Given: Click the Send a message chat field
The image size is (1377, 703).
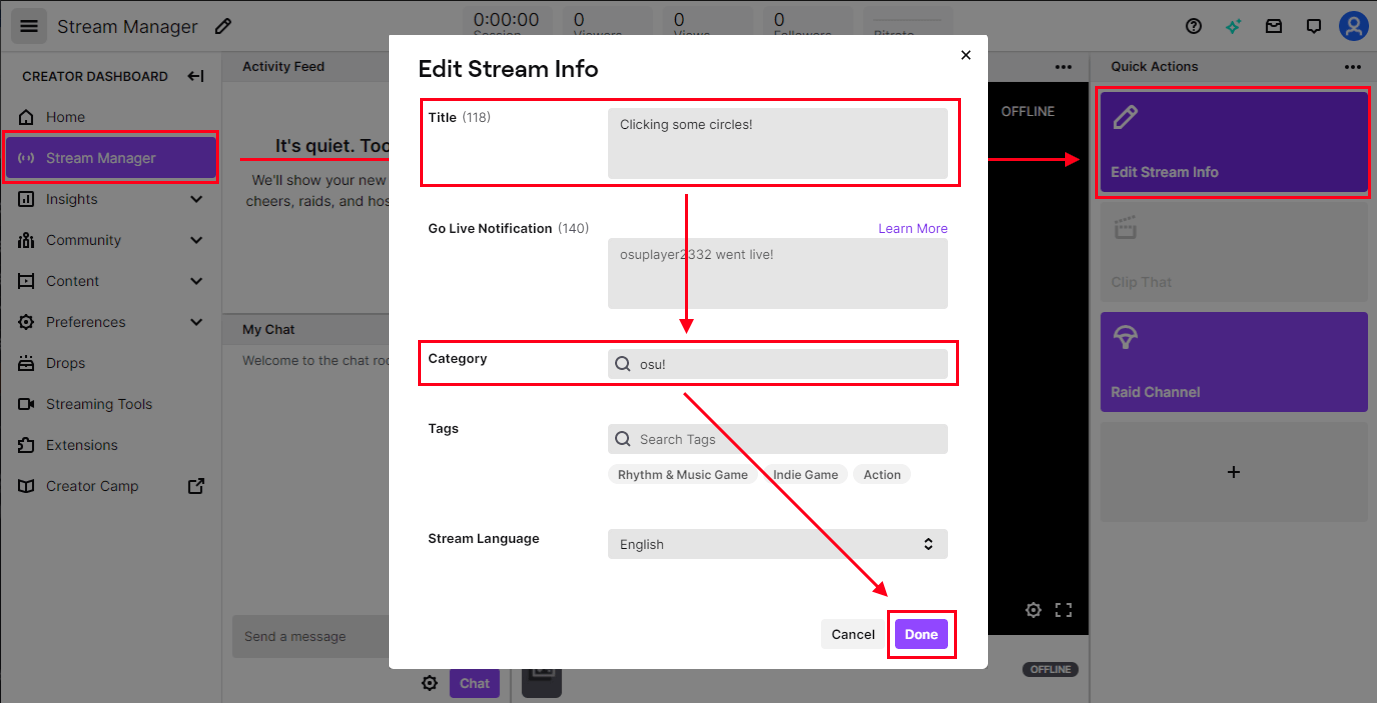Looking at the screenshot, I should point(311,636).
